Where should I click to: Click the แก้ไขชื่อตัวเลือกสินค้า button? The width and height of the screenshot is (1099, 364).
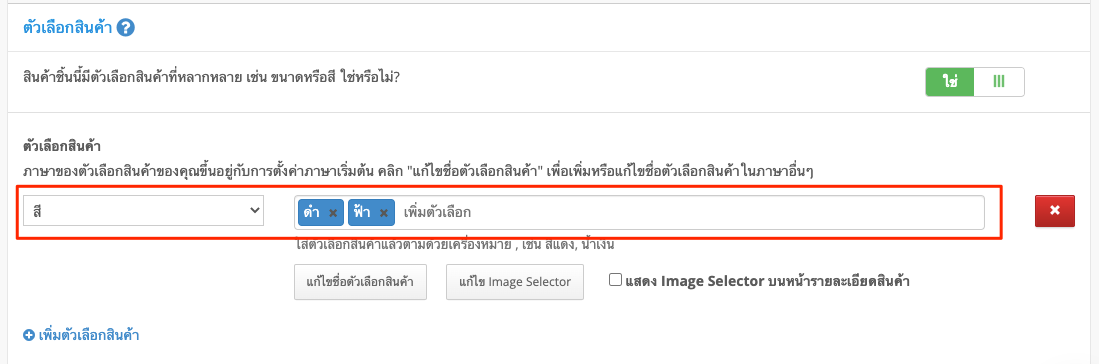(360, 282)
